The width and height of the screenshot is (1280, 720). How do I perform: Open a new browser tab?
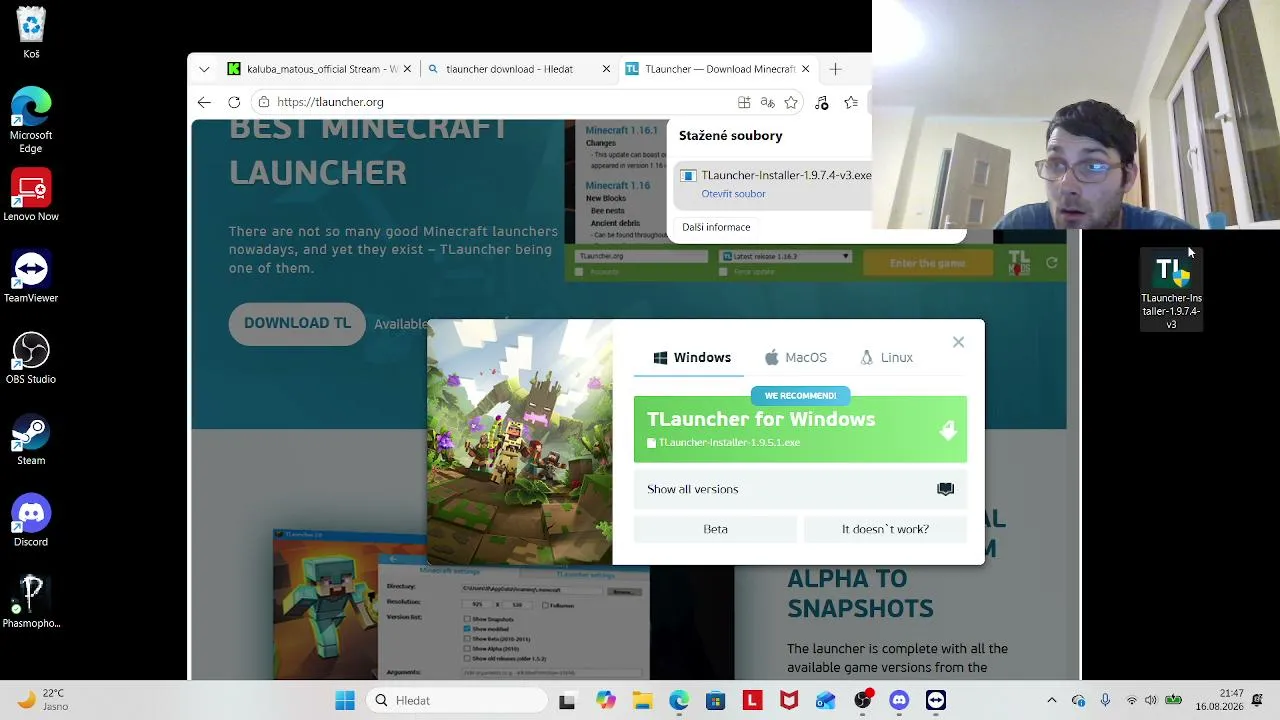[835, 69]
